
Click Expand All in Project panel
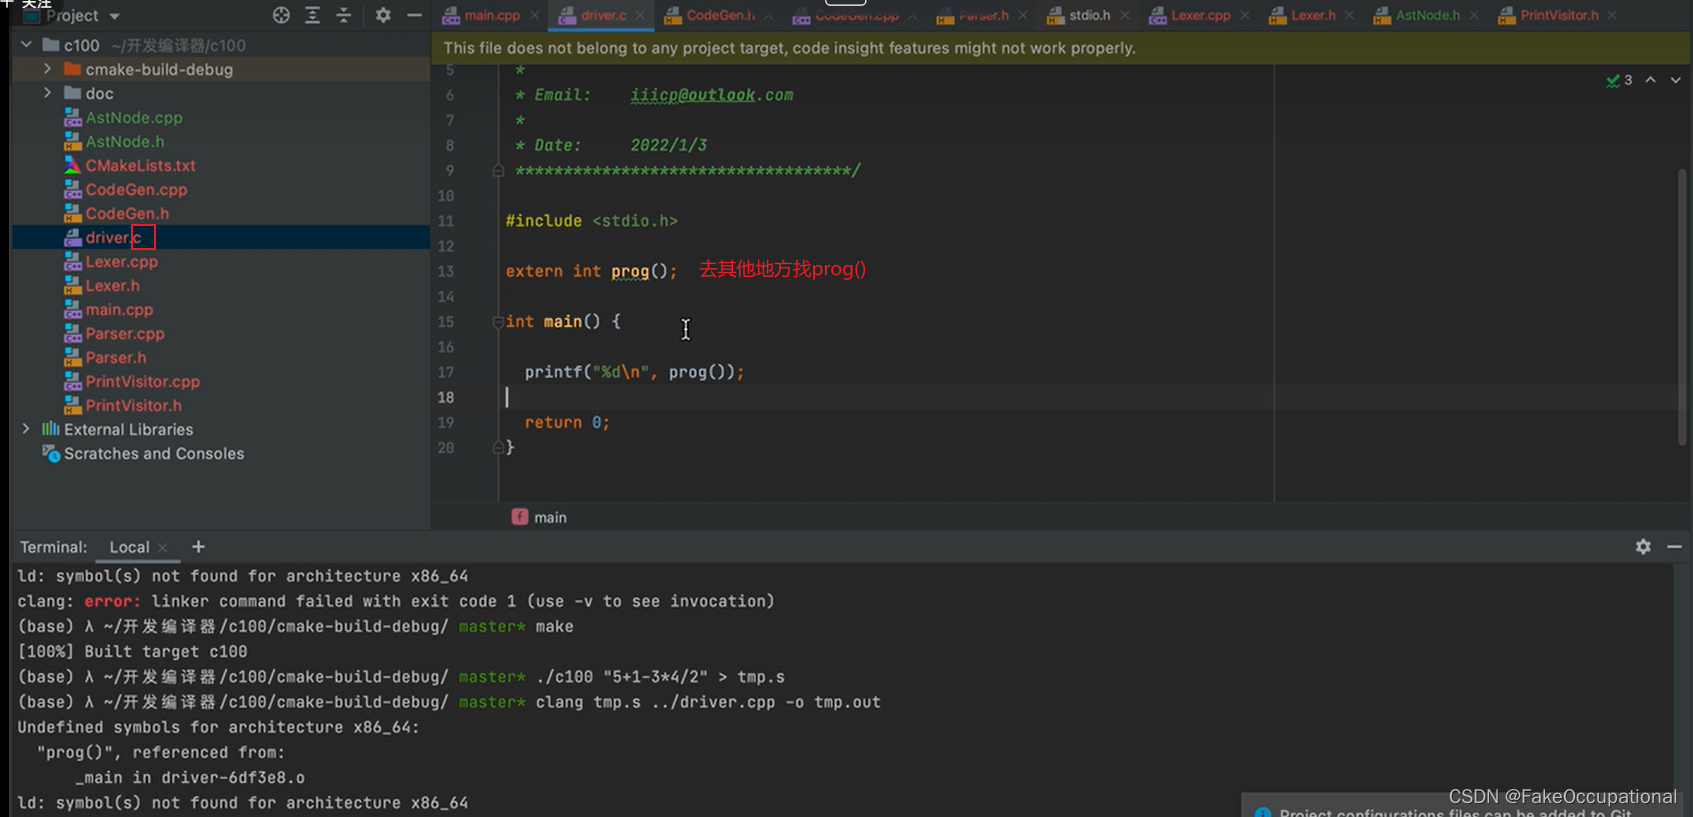tap(313, 15)
